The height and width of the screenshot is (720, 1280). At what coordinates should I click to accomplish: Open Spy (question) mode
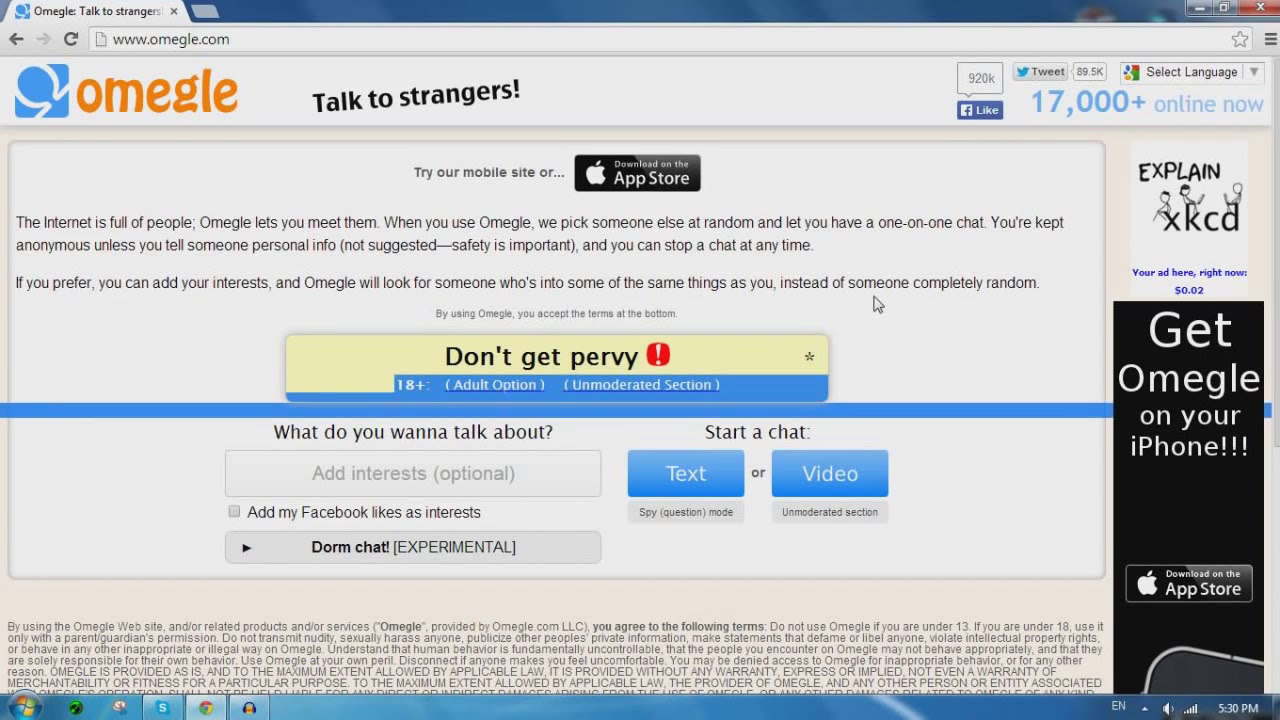[686, 512]
